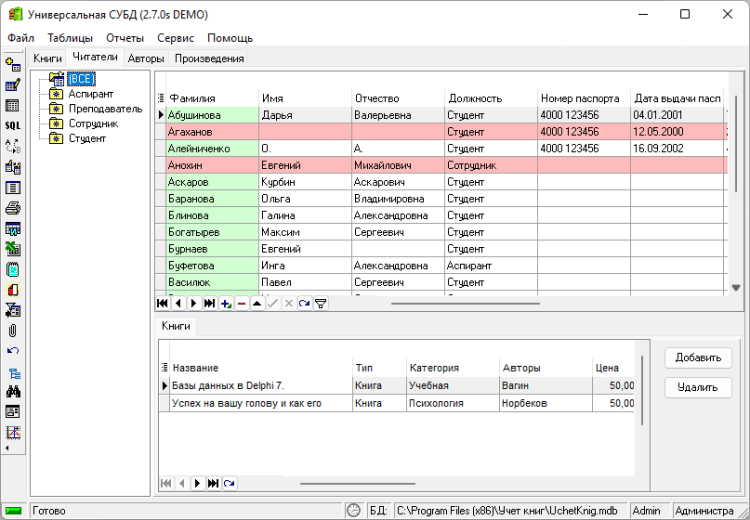Go to previous record in readers grid
Image resolution: width=750 pixels, height=520 pixels.
(178, 303)
